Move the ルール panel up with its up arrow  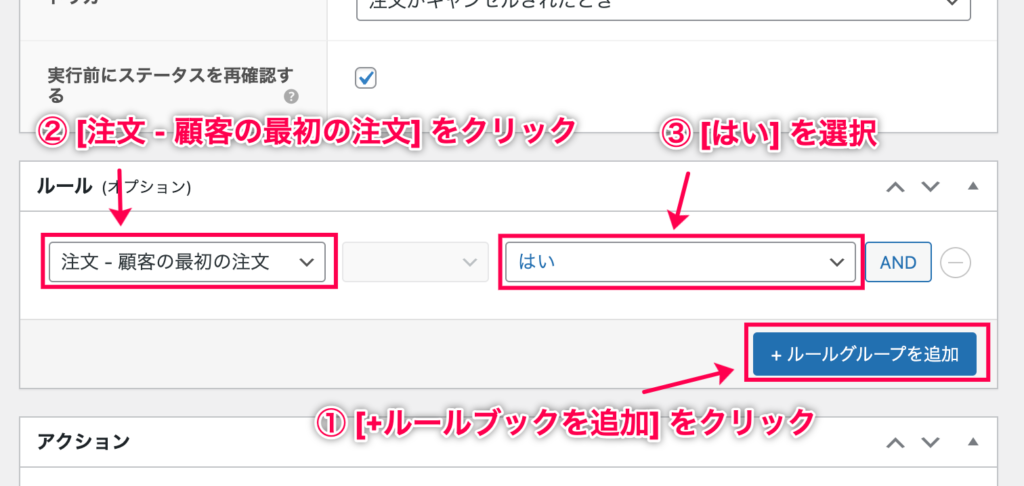895,187
